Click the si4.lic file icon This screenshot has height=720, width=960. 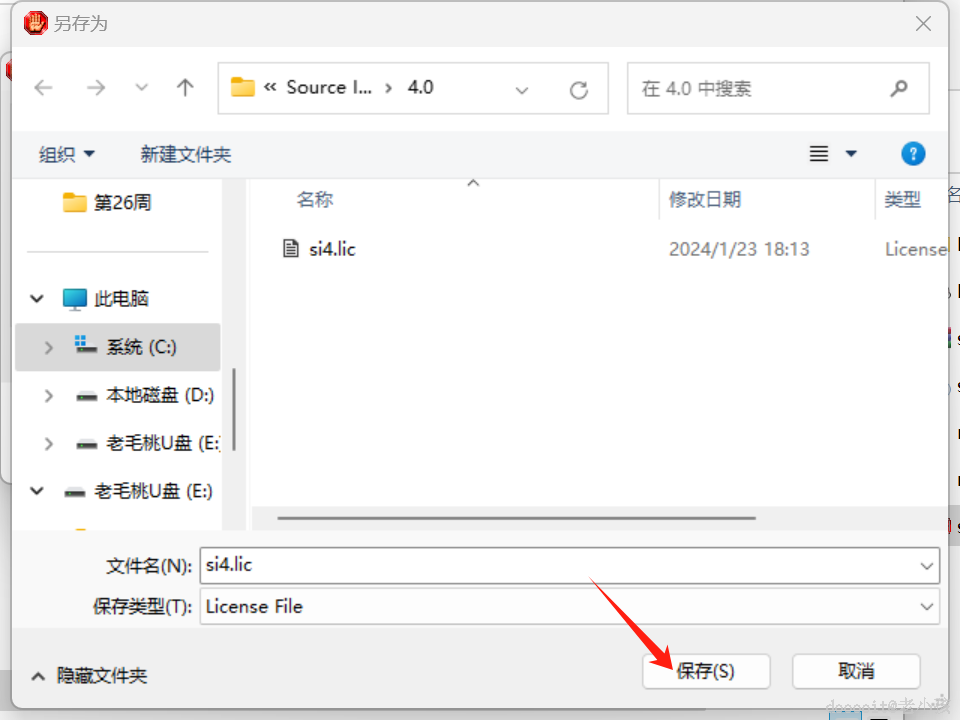click(290, 248)
